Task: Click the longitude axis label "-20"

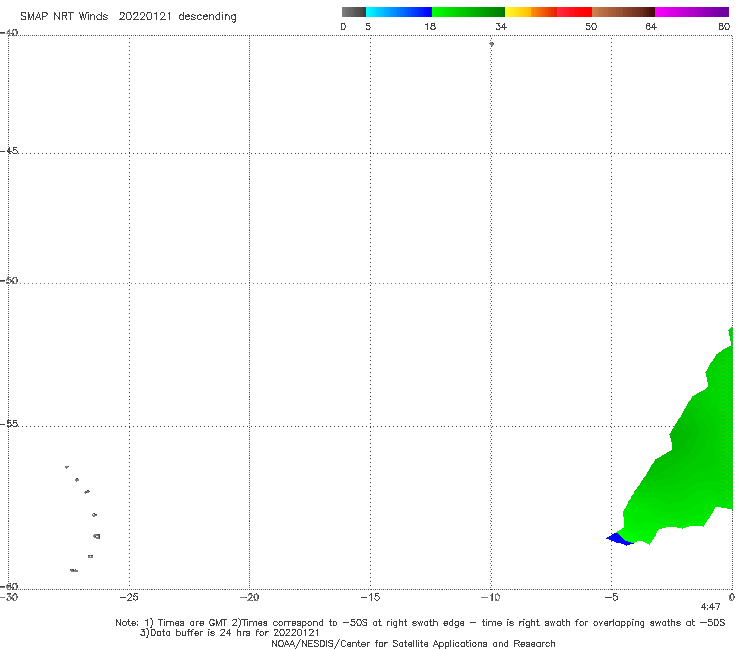Action: click(x=250, y=597)
